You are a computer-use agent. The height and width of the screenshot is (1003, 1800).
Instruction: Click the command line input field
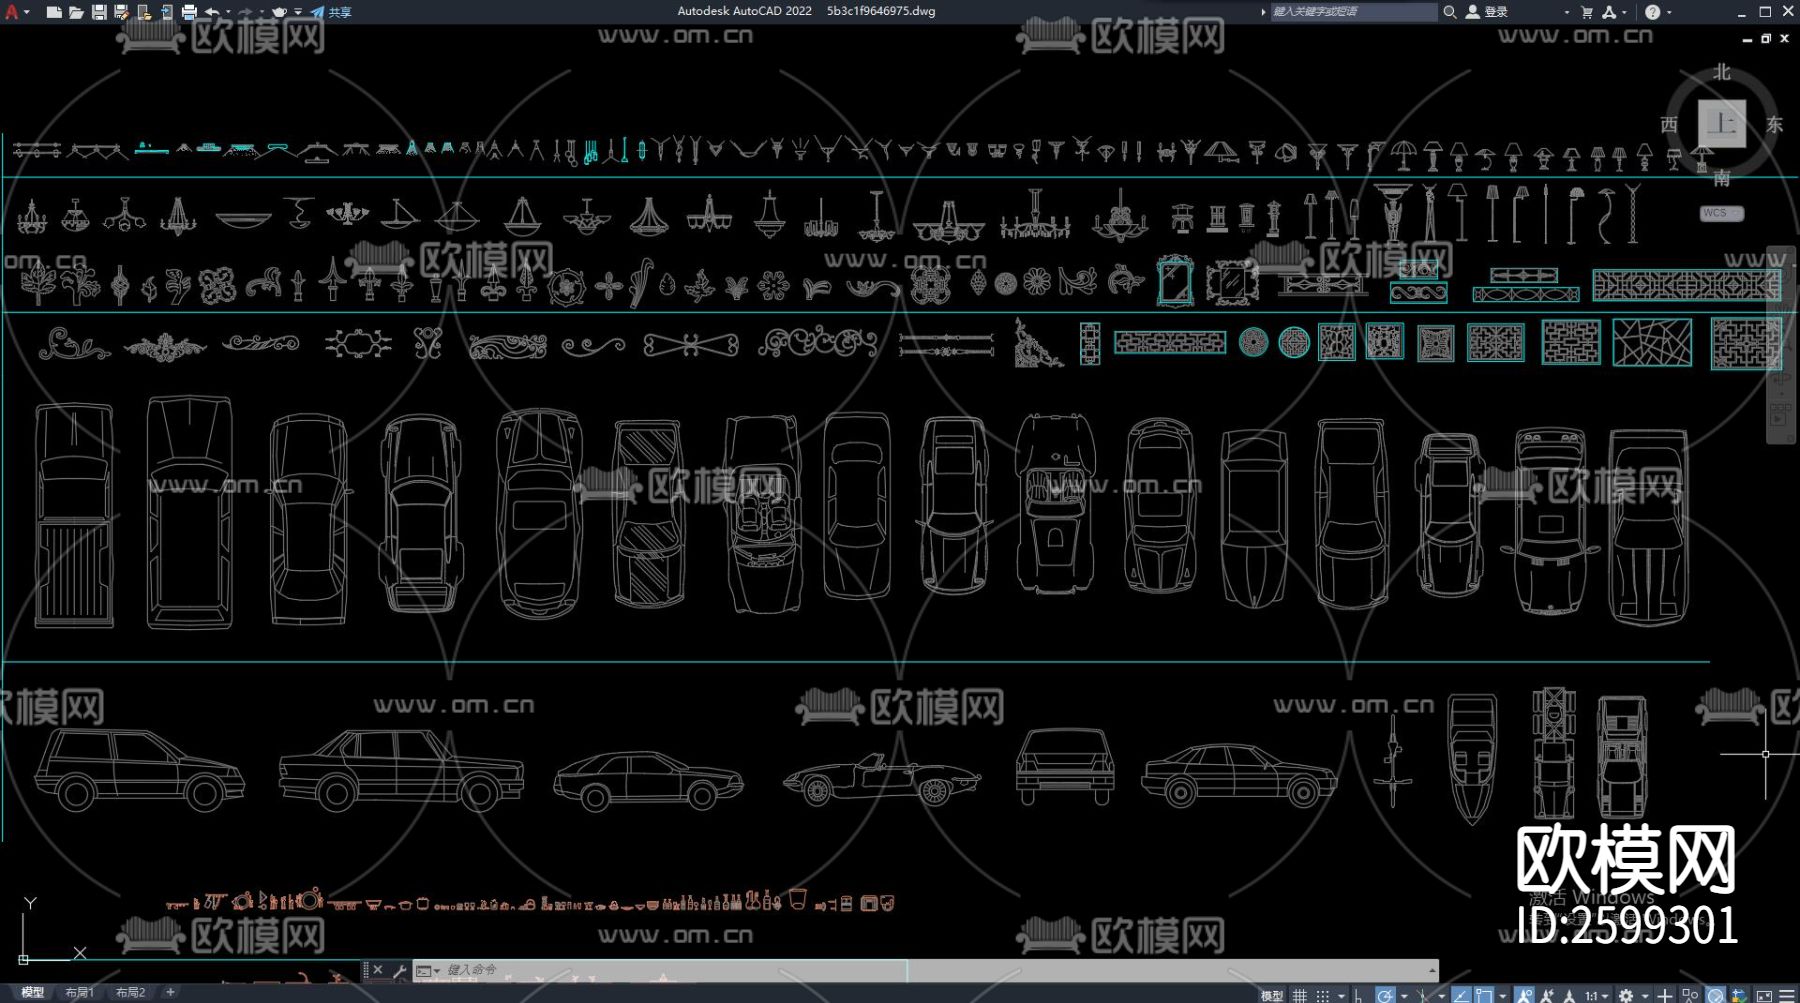pos(670,970)
